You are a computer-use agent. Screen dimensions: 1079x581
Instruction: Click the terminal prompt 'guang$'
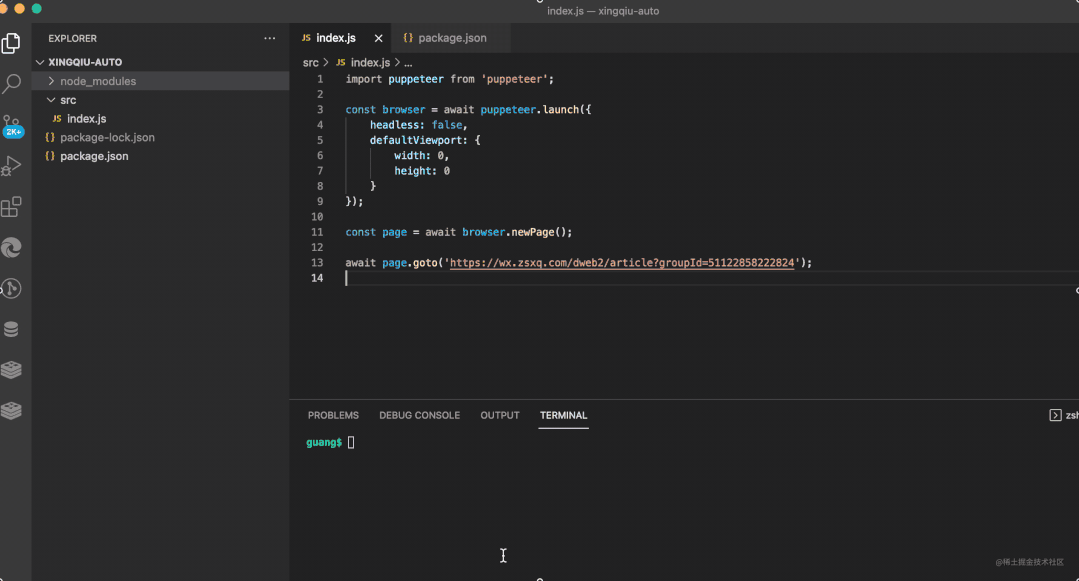[324, 443]
